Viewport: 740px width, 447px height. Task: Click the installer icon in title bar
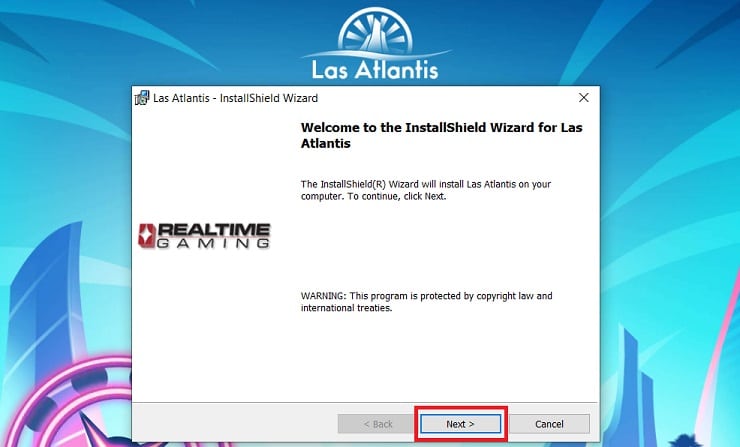pyautogui.click(x=142, y=98)
